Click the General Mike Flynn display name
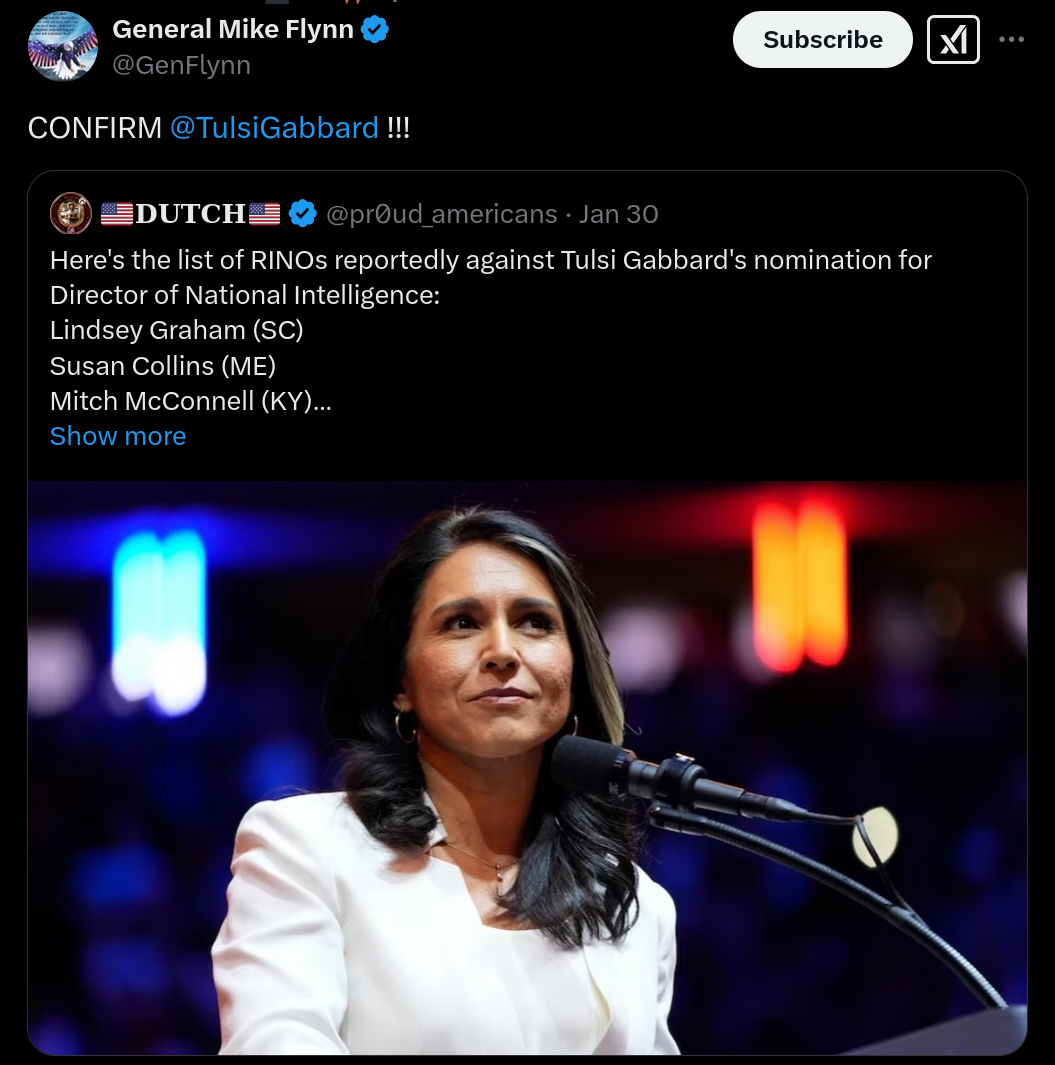The height and width of the screenshot is (1065, 1055). click(x=233, y=29)
